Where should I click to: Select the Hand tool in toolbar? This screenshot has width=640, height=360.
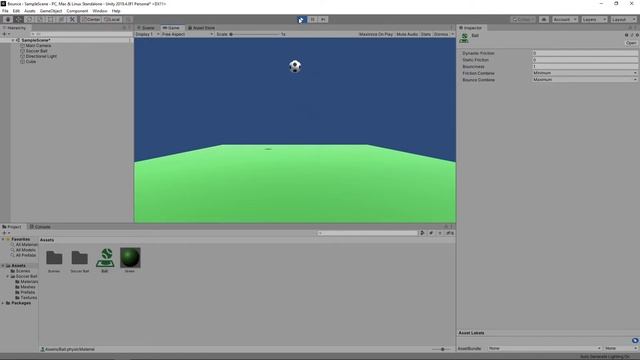8,19
